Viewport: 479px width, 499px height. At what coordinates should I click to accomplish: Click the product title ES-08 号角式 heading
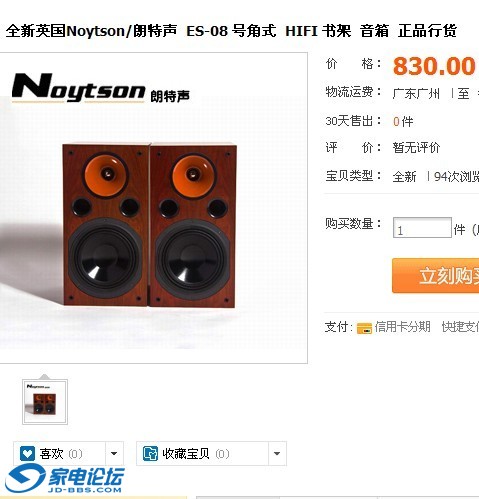231,31
